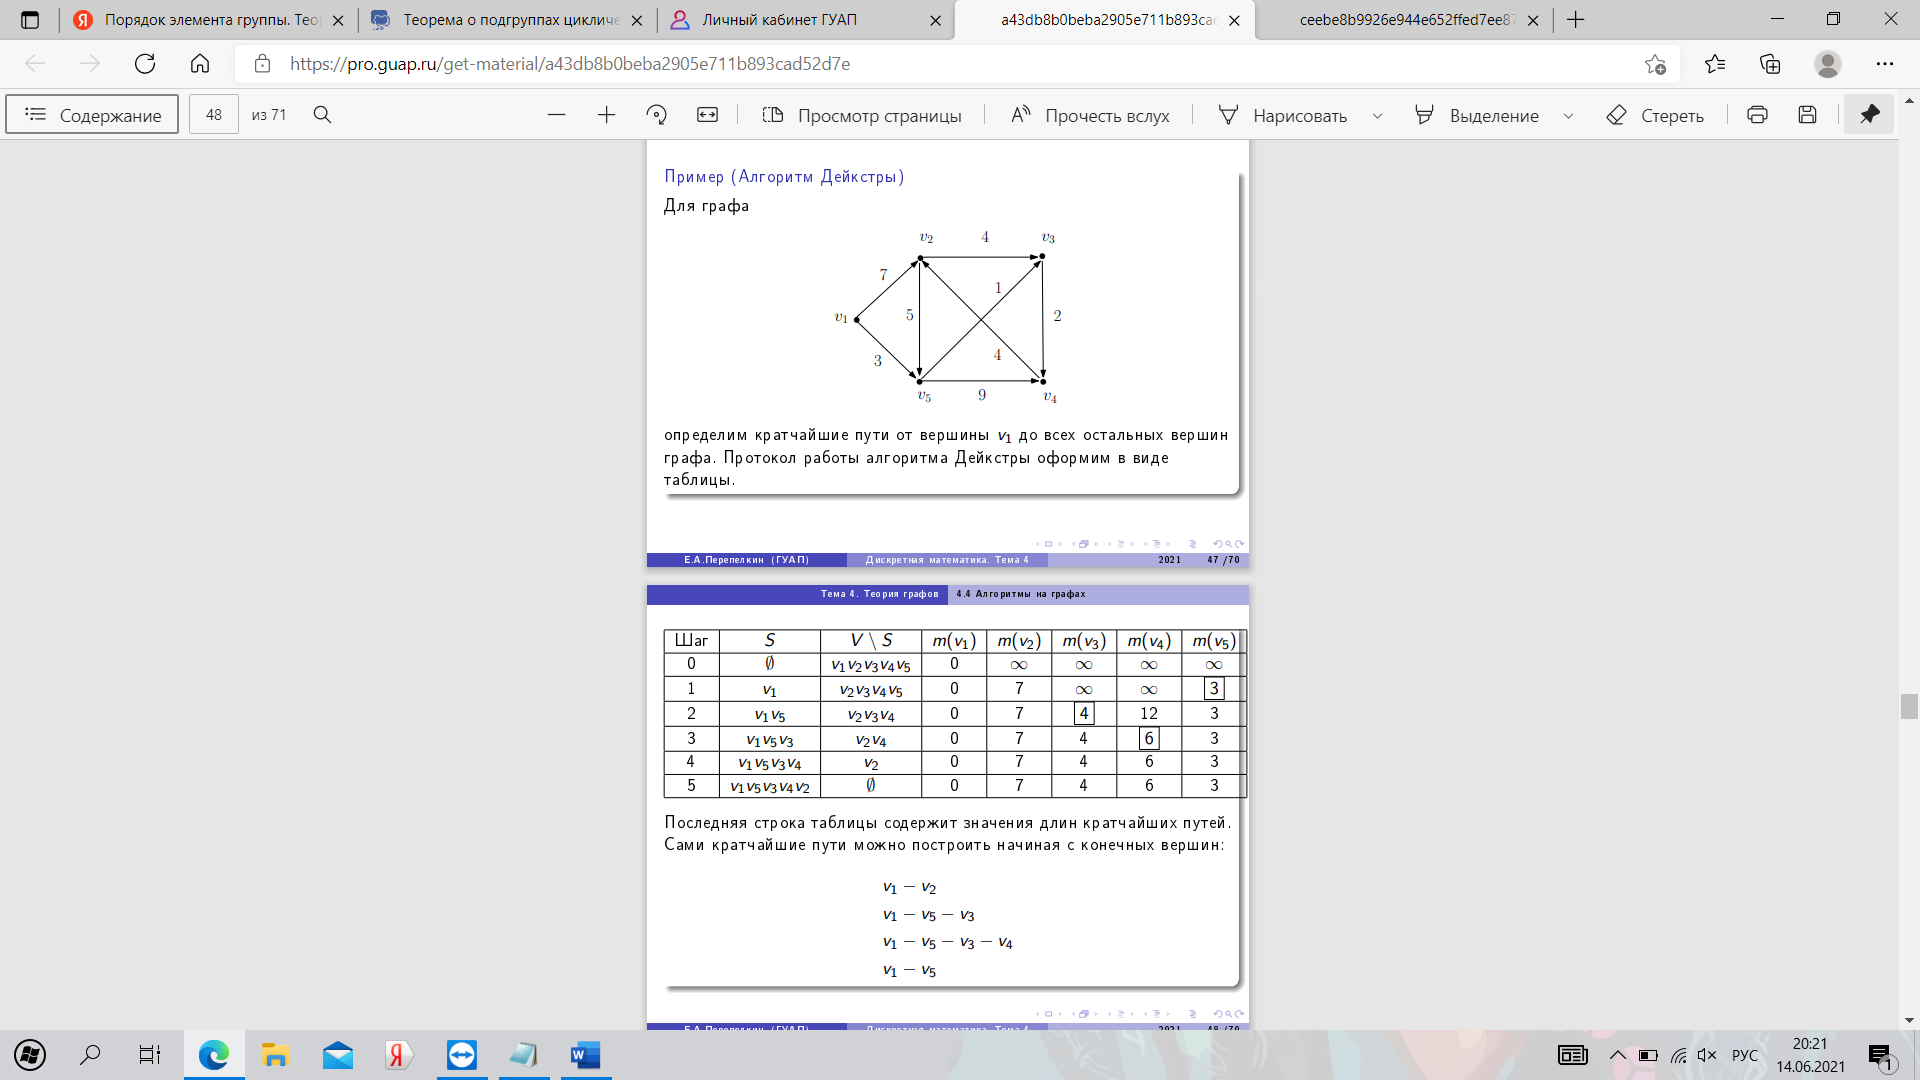Click the muted volume tray icon

tap(1707, 1055)
